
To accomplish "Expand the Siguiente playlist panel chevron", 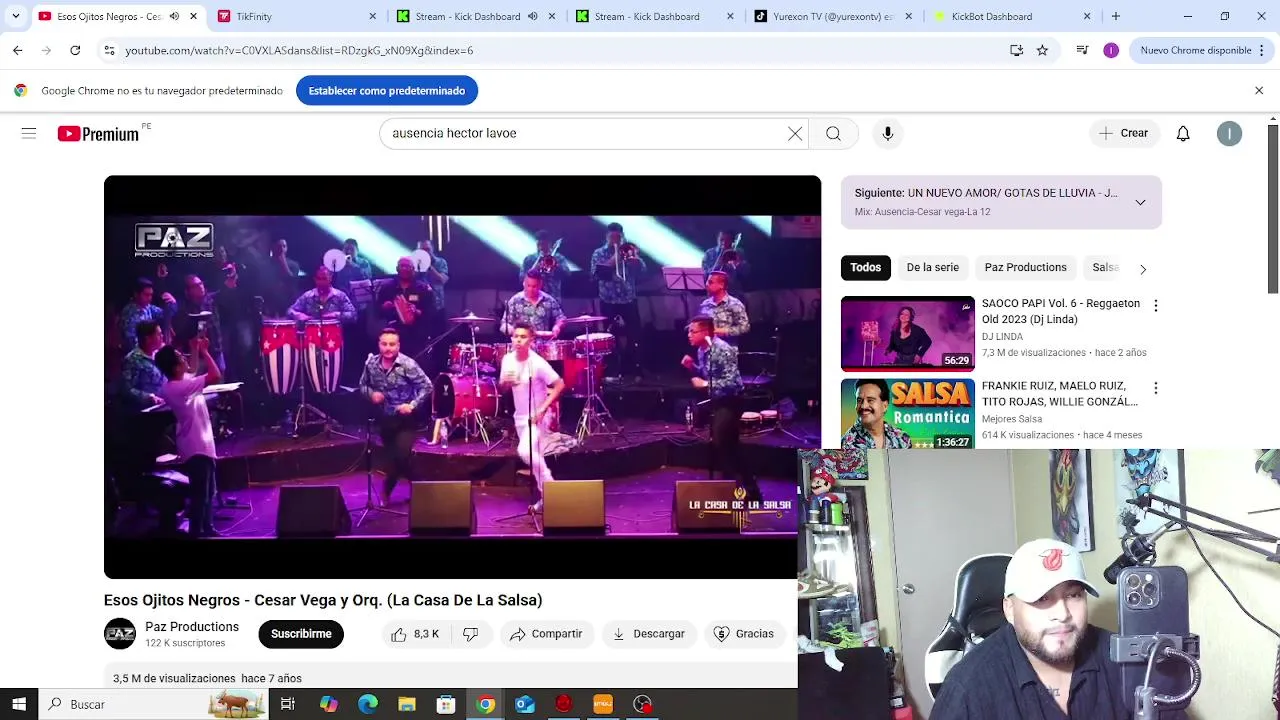I will [x=1140, y=202].
